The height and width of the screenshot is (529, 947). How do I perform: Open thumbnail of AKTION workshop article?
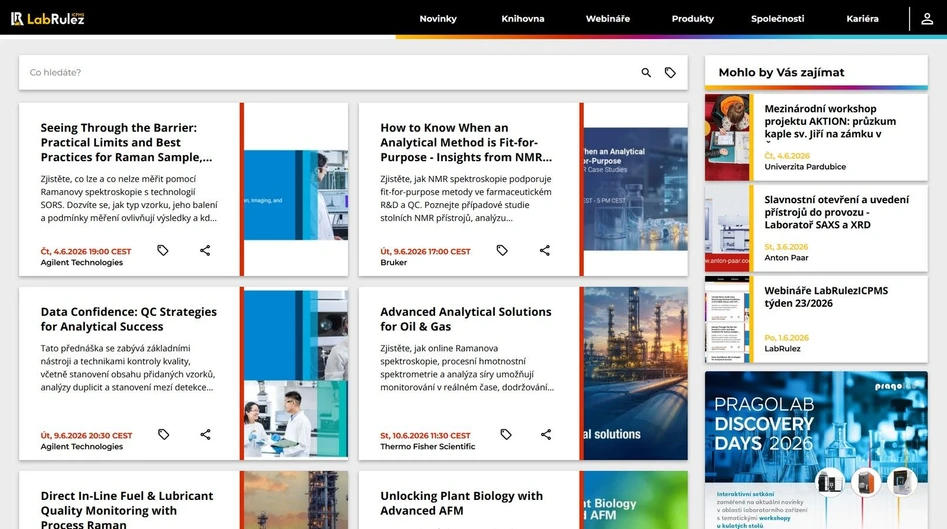(727, 137)
